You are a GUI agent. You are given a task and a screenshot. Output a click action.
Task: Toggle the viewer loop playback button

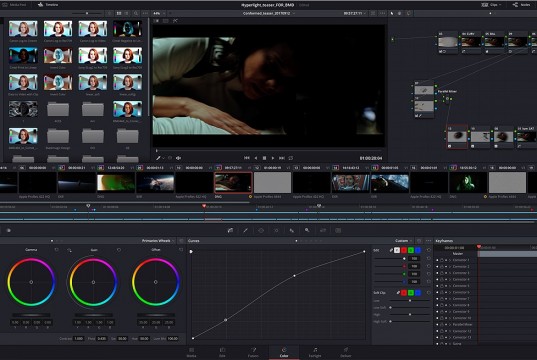pyautogui.click(x=291, y=158)
